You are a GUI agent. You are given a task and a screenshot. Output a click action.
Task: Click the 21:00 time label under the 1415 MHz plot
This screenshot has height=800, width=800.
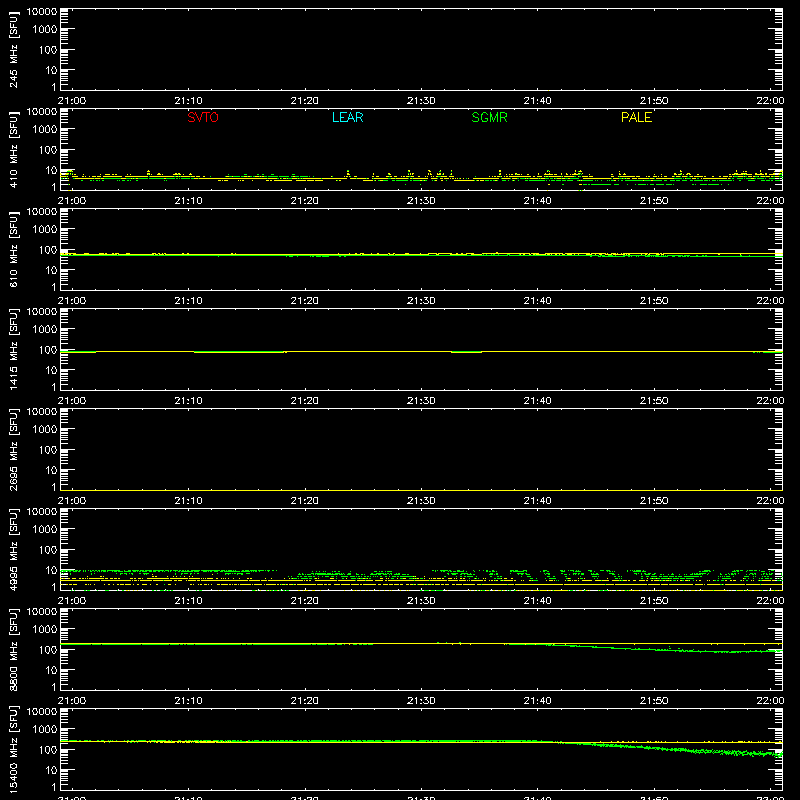coord(72,401)
